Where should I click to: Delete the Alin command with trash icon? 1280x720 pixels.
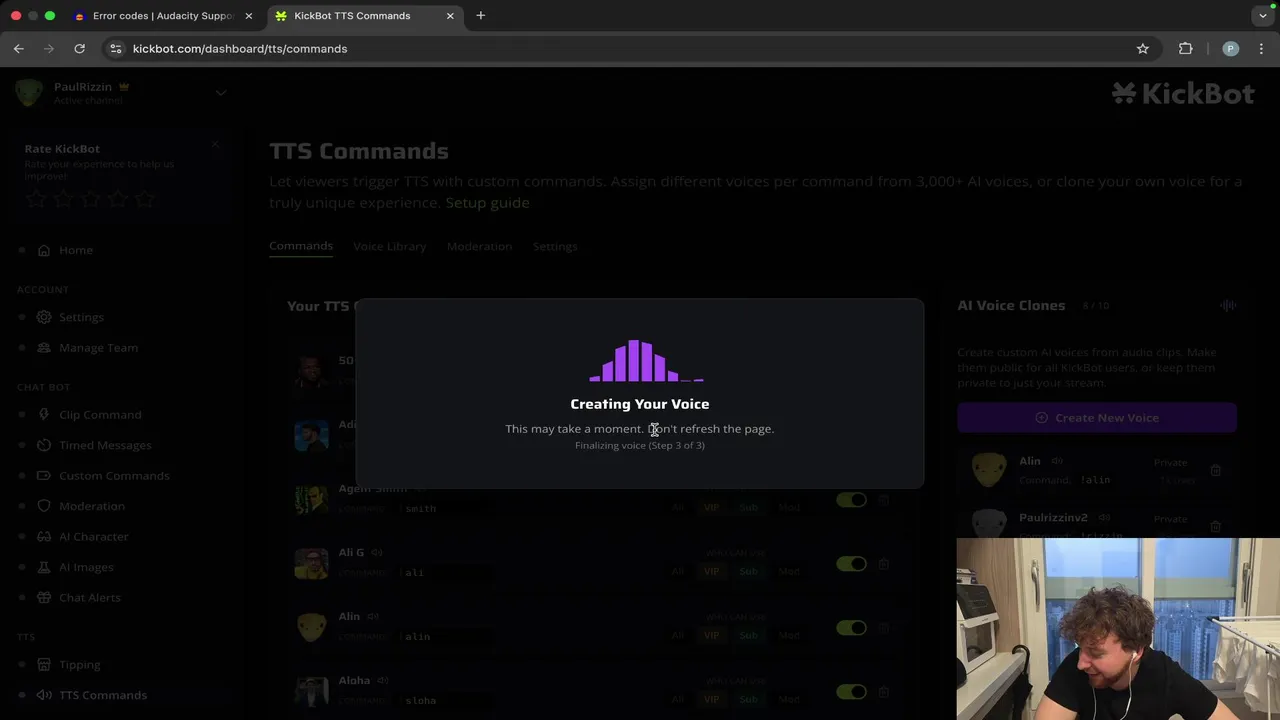[884, 628]
